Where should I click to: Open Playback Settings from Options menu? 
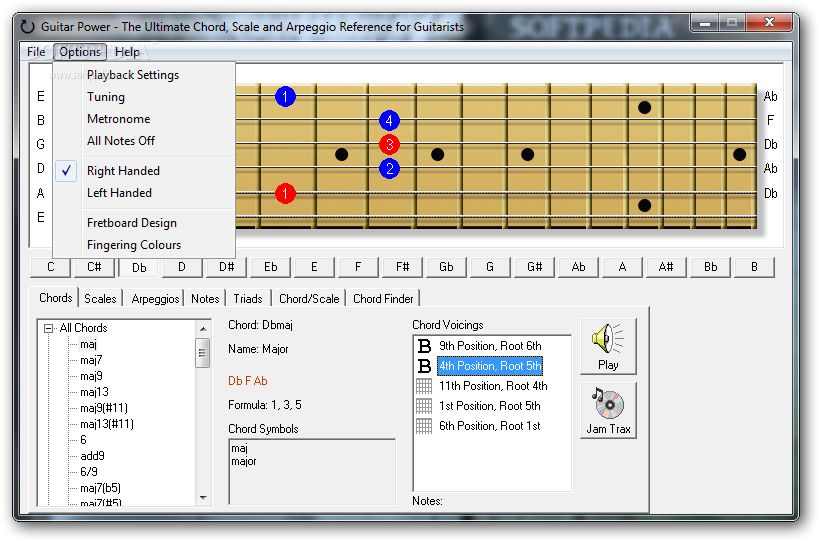coord(143,75)
